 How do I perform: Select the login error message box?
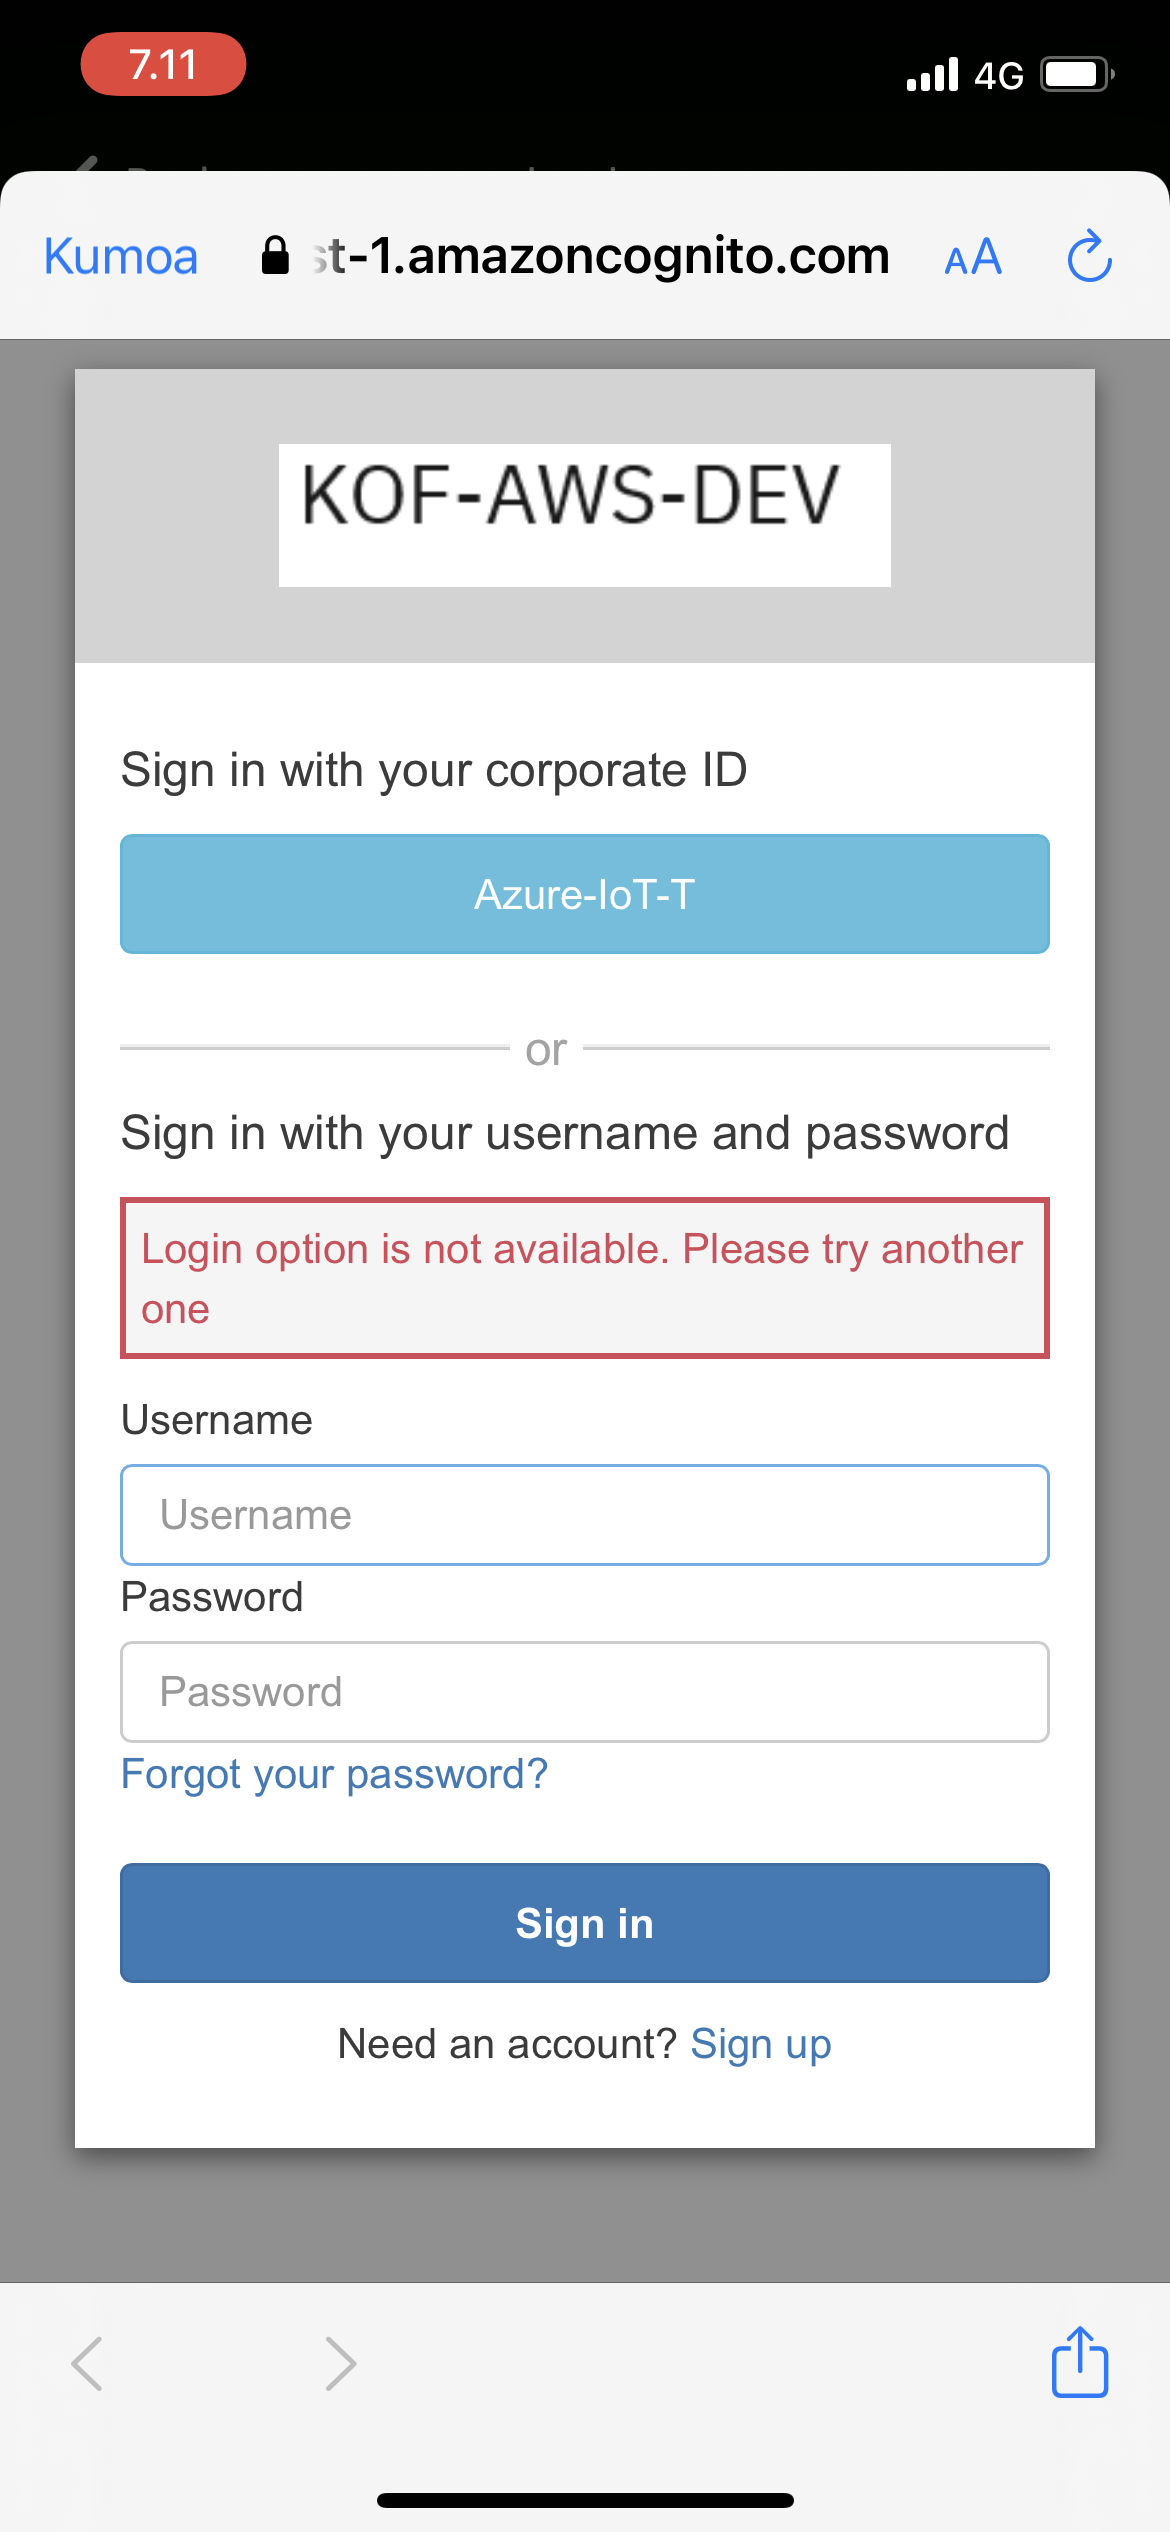click(584, 1277)
